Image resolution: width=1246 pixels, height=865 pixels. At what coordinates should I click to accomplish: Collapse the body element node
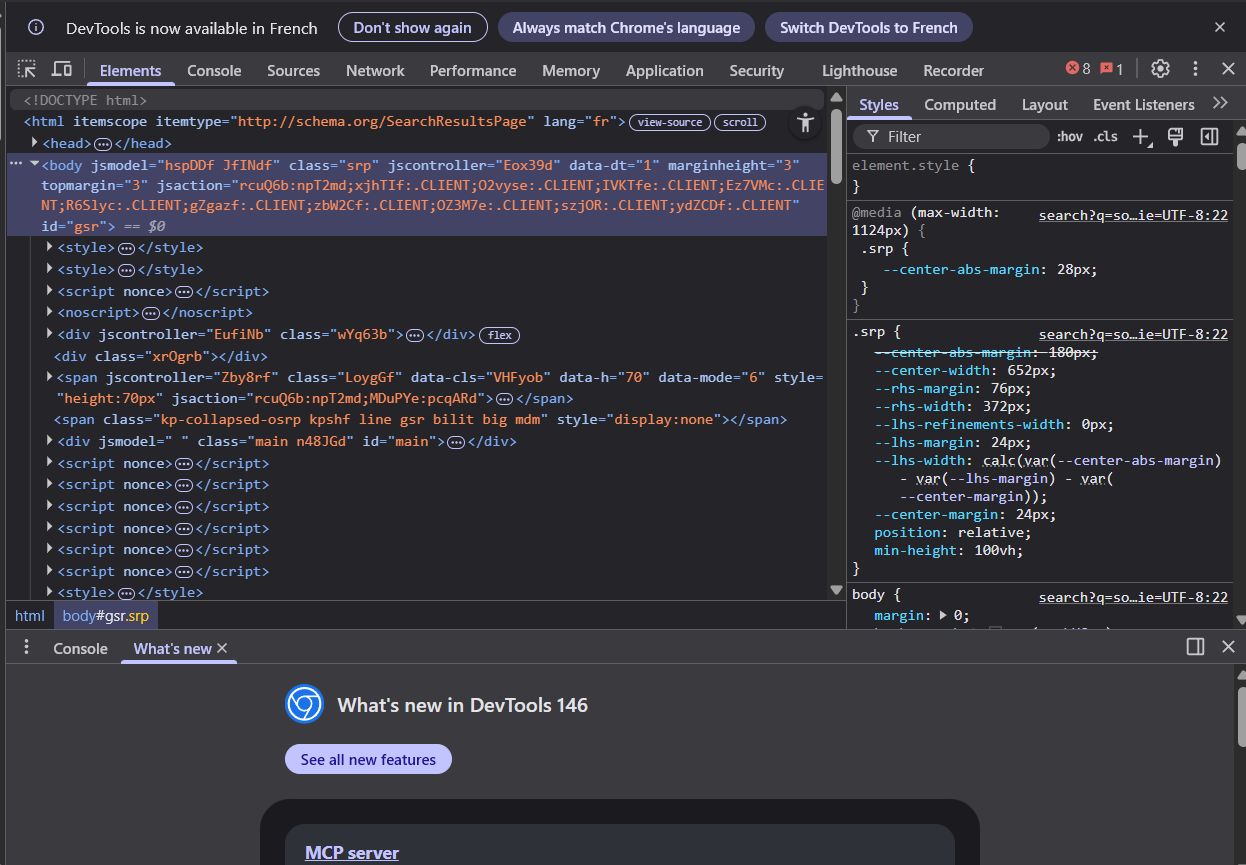pos(35,163)
